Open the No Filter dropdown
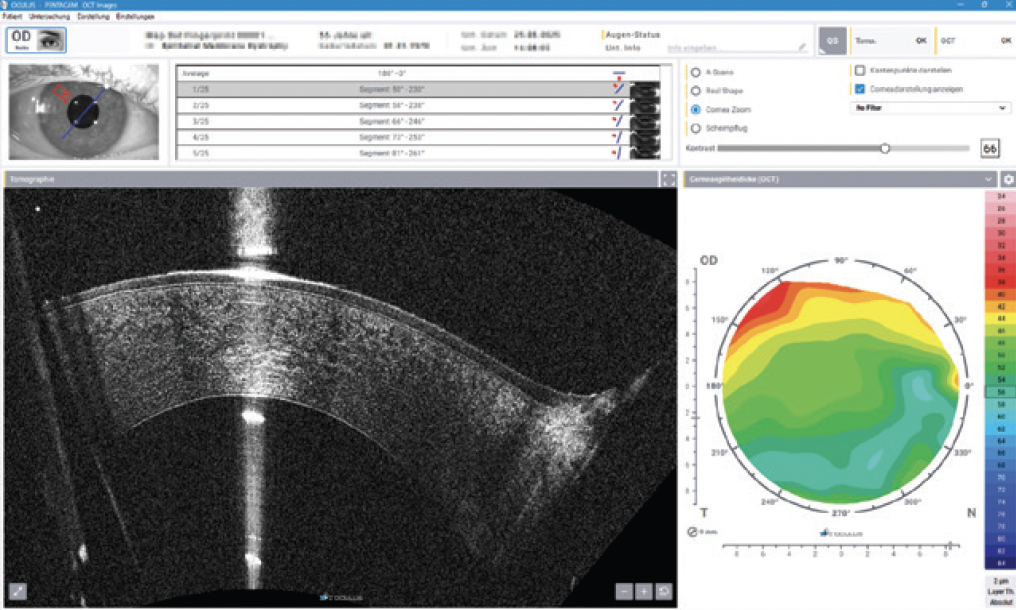Viewport: 1016px width, 610px height. click(929, 108)
